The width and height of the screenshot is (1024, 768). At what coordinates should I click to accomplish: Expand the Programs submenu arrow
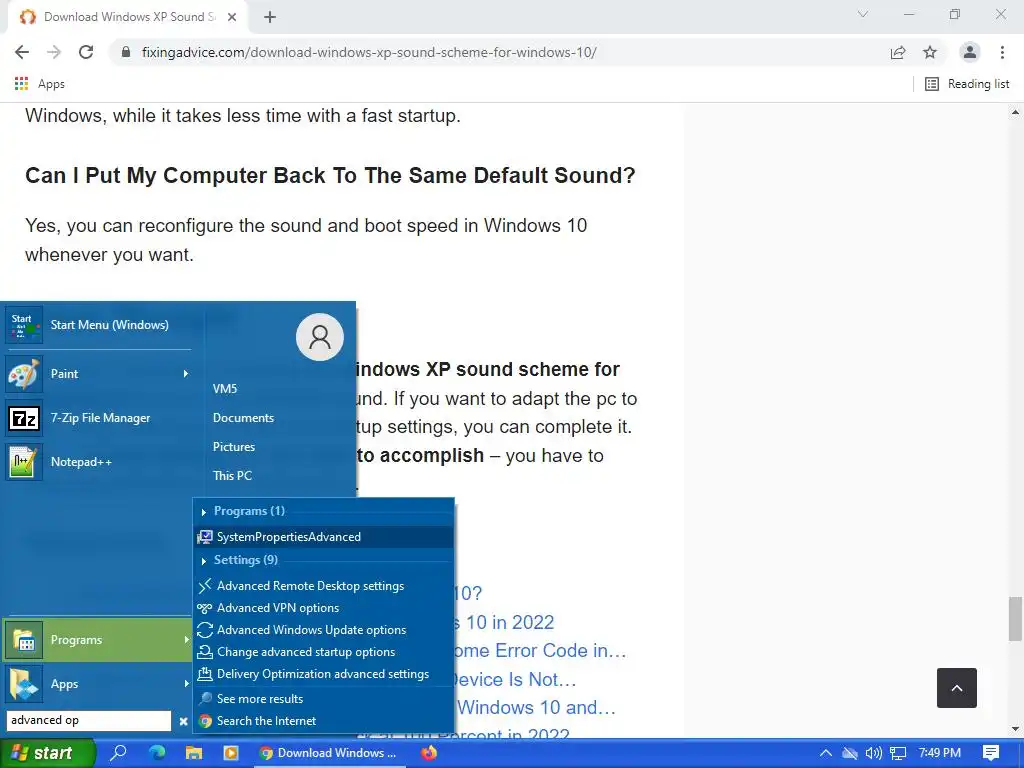(186, 640)
